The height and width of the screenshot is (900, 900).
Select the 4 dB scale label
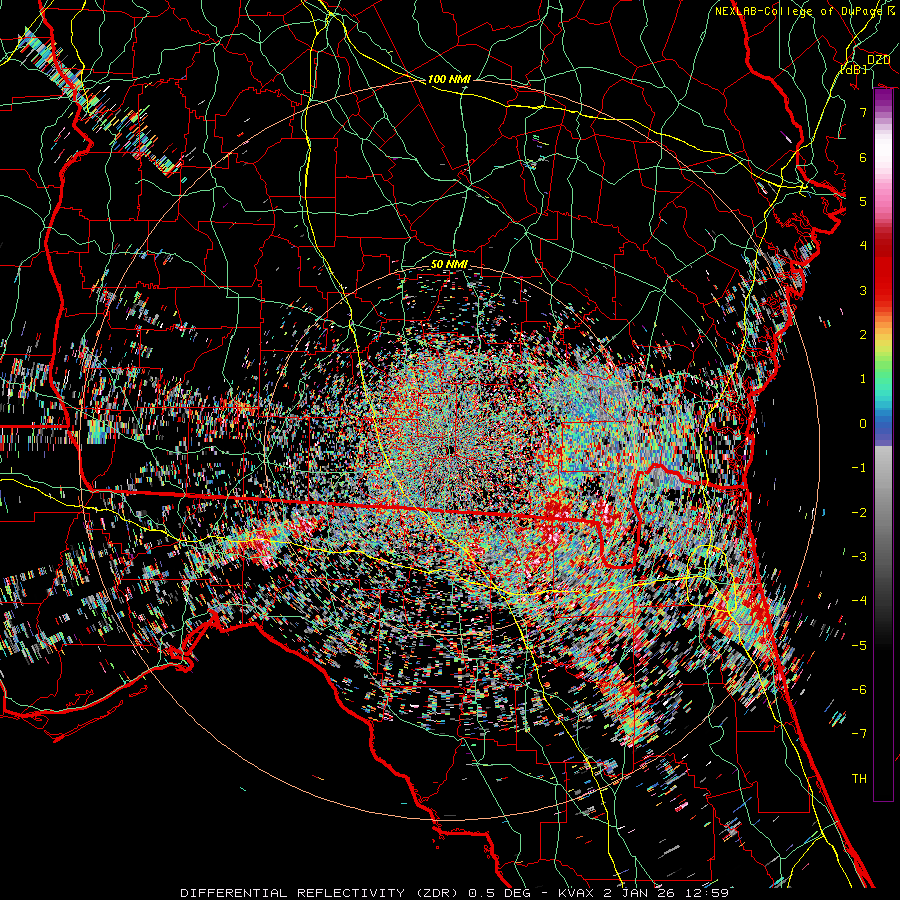click(863, 246)
